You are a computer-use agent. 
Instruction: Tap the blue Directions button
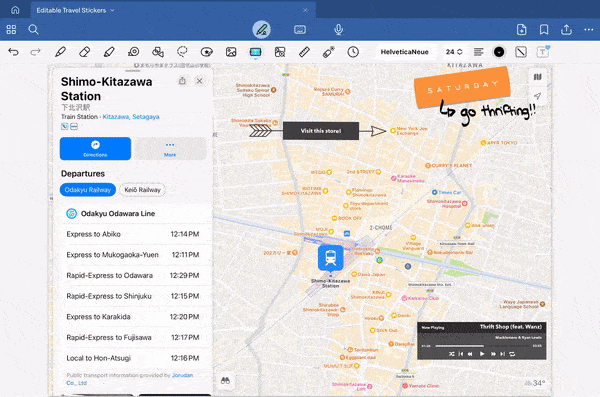95,149
